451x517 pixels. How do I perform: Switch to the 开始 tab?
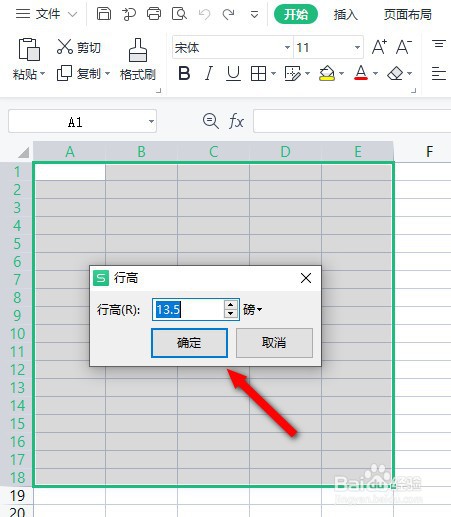(x=296, y=14)
